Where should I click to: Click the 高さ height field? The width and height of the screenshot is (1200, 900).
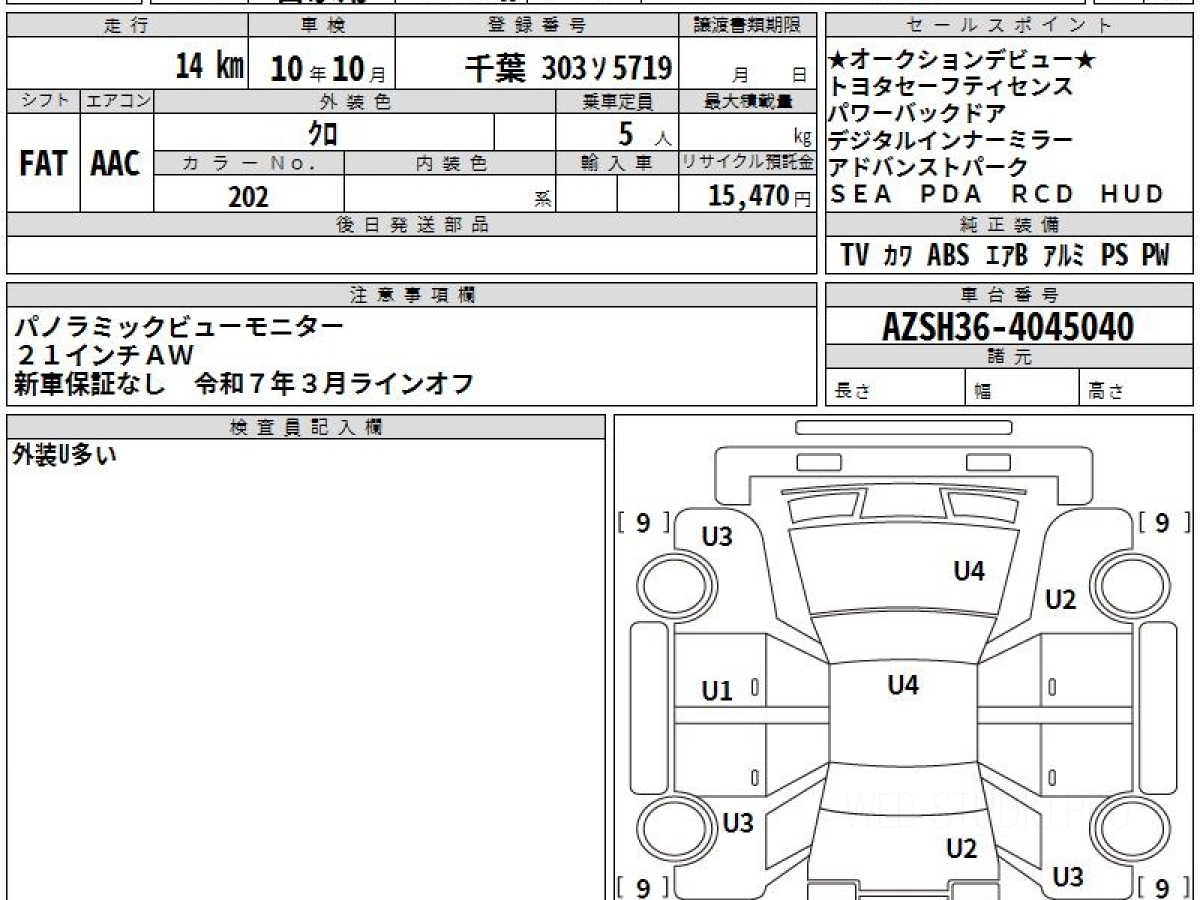click(1137, 388)
